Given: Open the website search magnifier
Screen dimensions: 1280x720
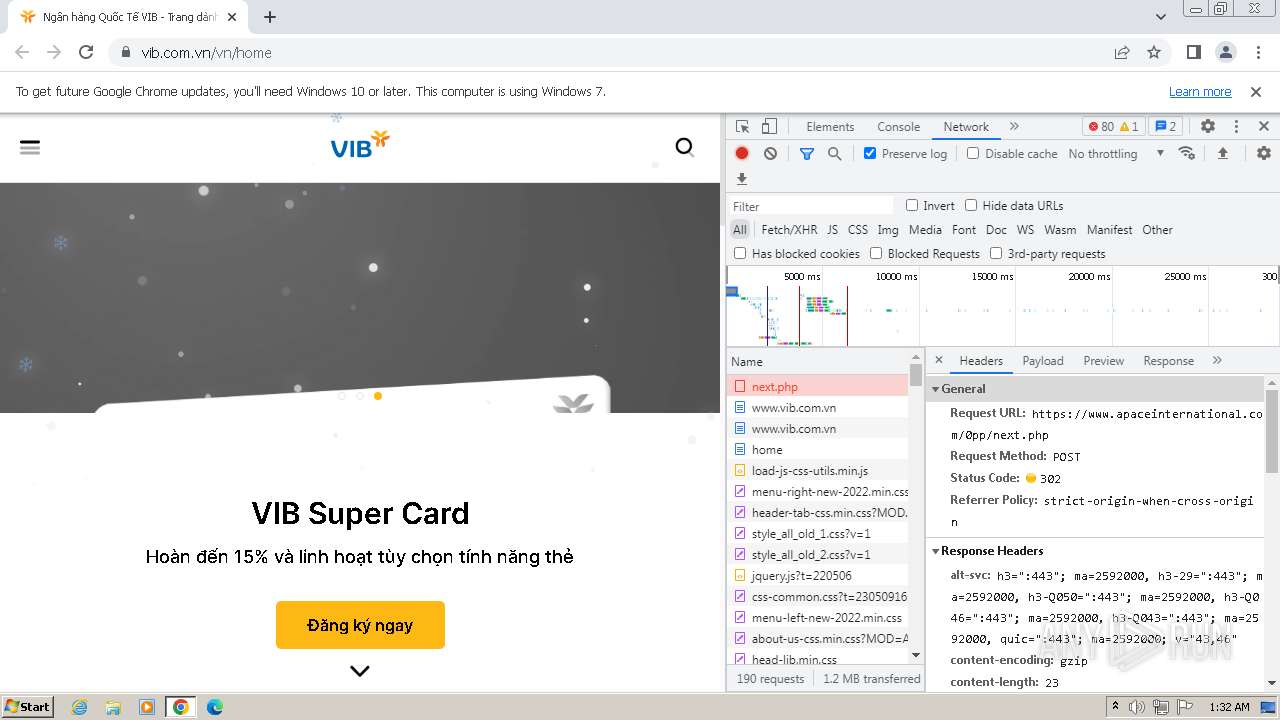Looking at the screenshot, I should pyautogui.click(x=685, y=147).
